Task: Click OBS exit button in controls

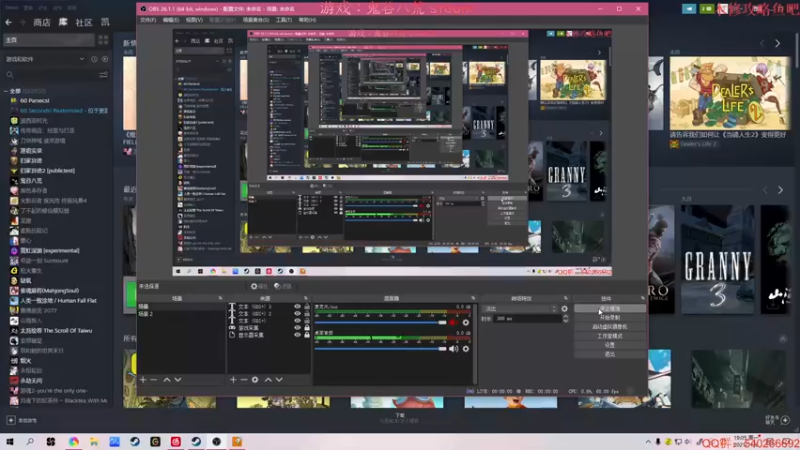Action: (610, 354)
